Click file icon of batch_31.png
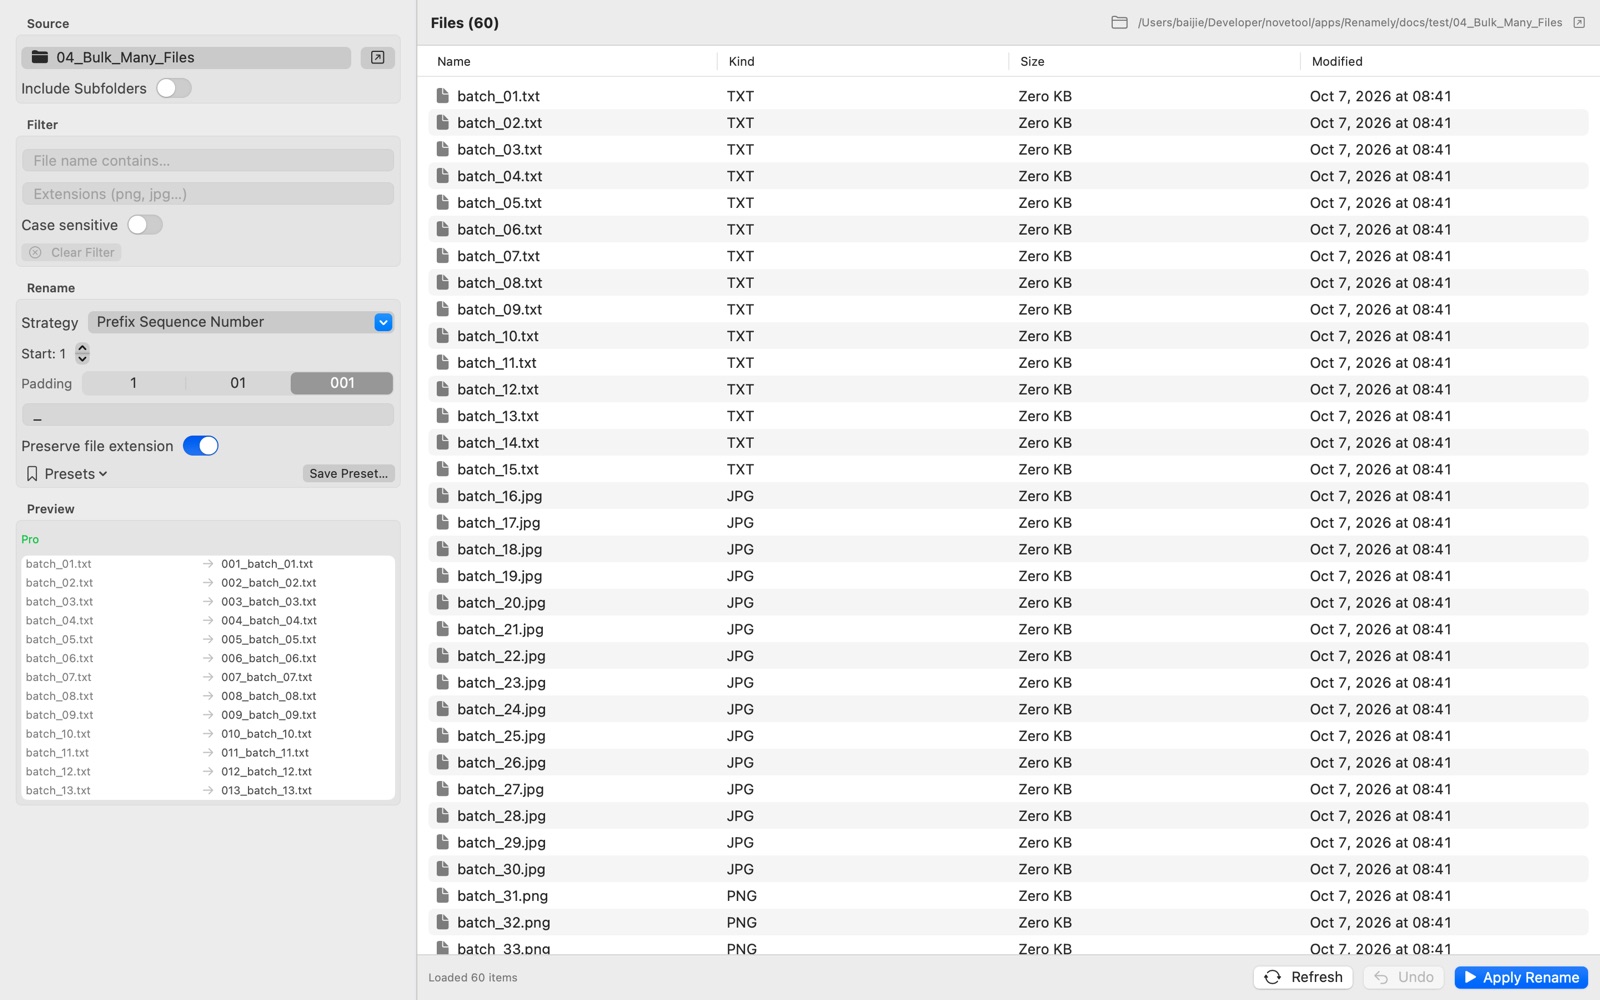This screenshot has width=1600, height=1000. (x=442, y=896)
